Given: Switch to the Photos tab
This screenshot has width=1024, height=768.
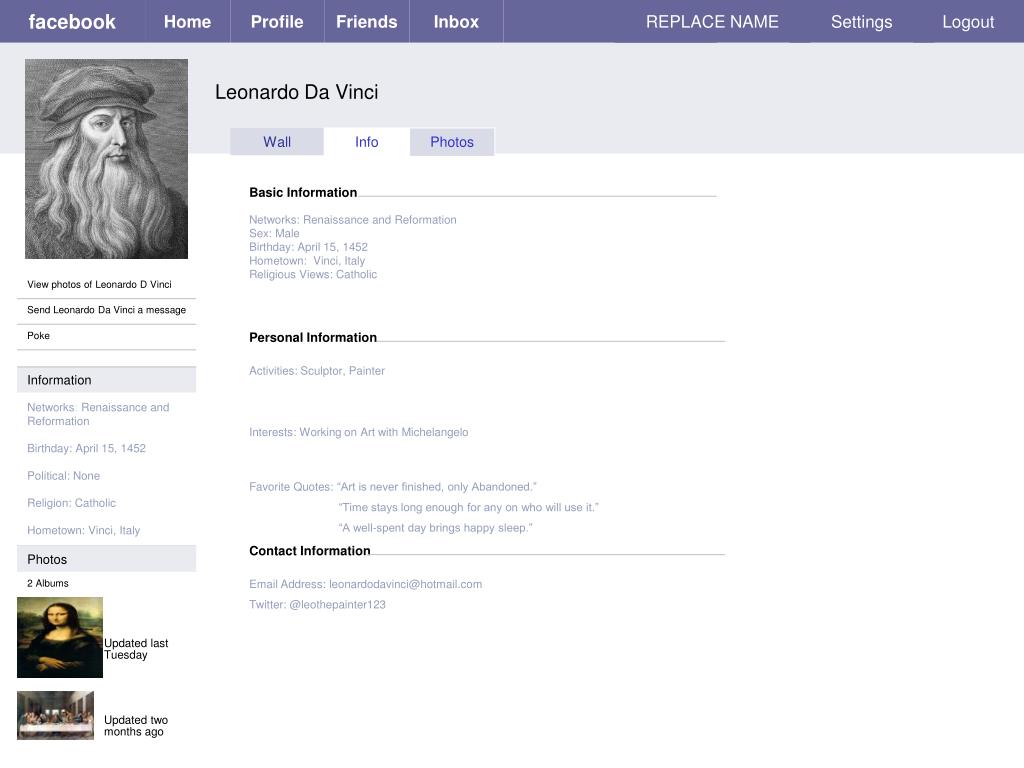Looking at the screenshot, I should click(452, 142).
